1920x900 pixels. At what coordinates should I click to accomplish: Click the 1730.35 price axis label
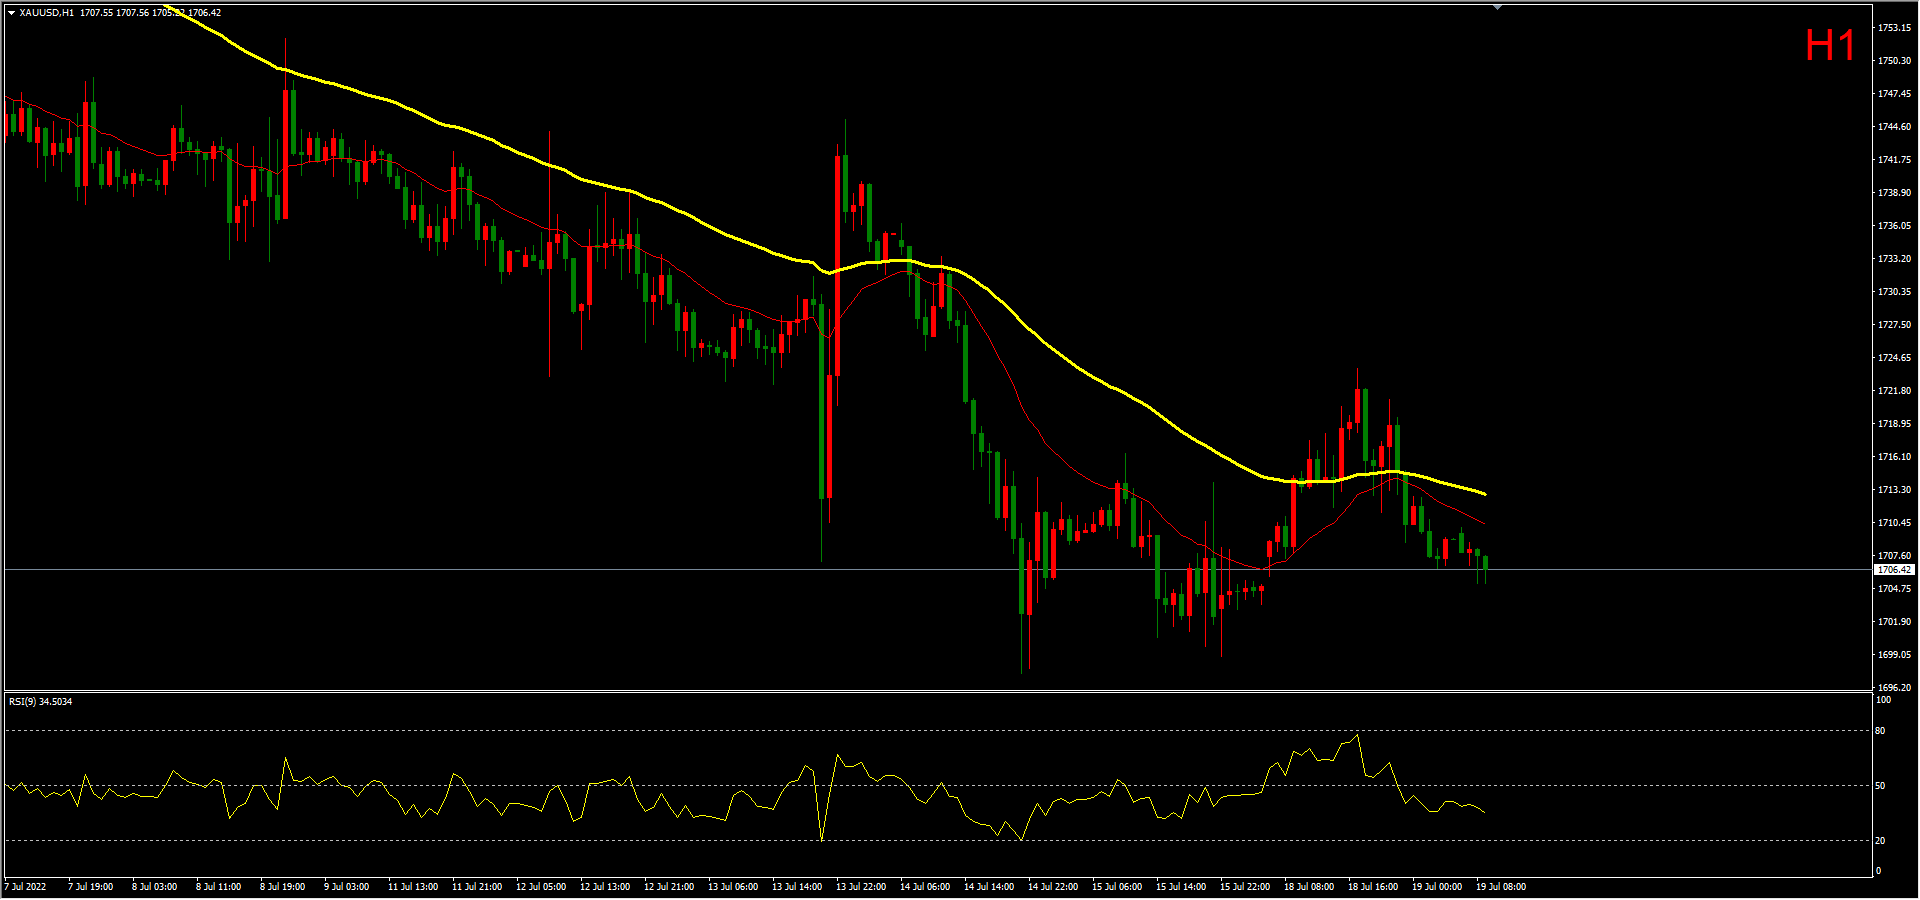(x=1894, y=292)
